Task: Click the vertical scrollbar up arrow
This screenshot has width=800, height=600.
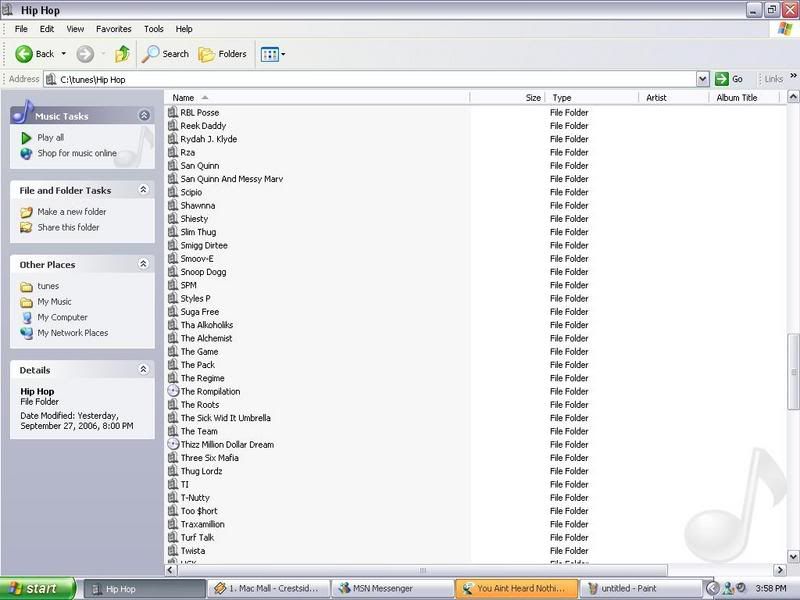Action: coord(793,97)
